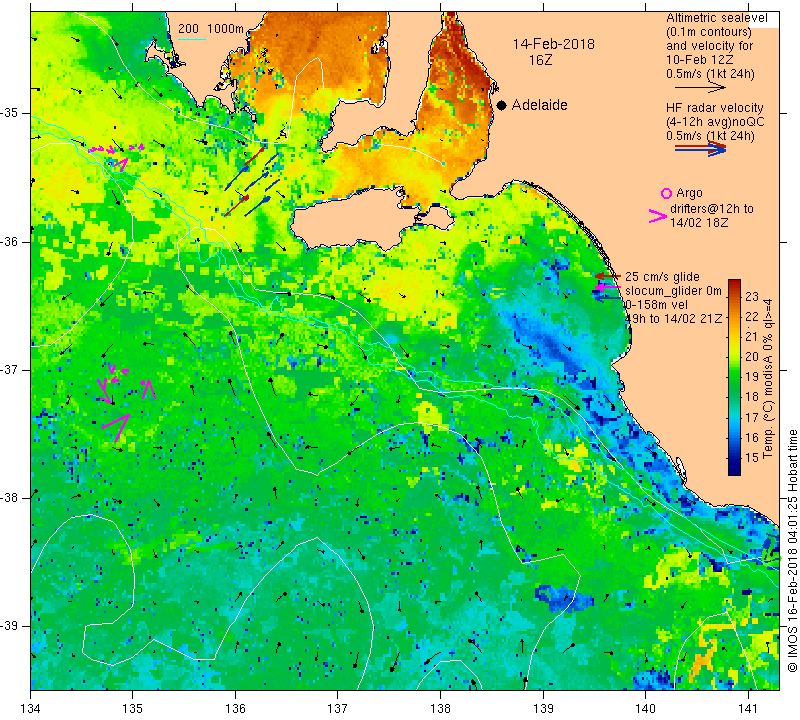The height and width of the screenshot is (720, 800).
Task: Click the 'slocum_glider 0m' label
Action: pyautogui.click(x=673, y=291)
